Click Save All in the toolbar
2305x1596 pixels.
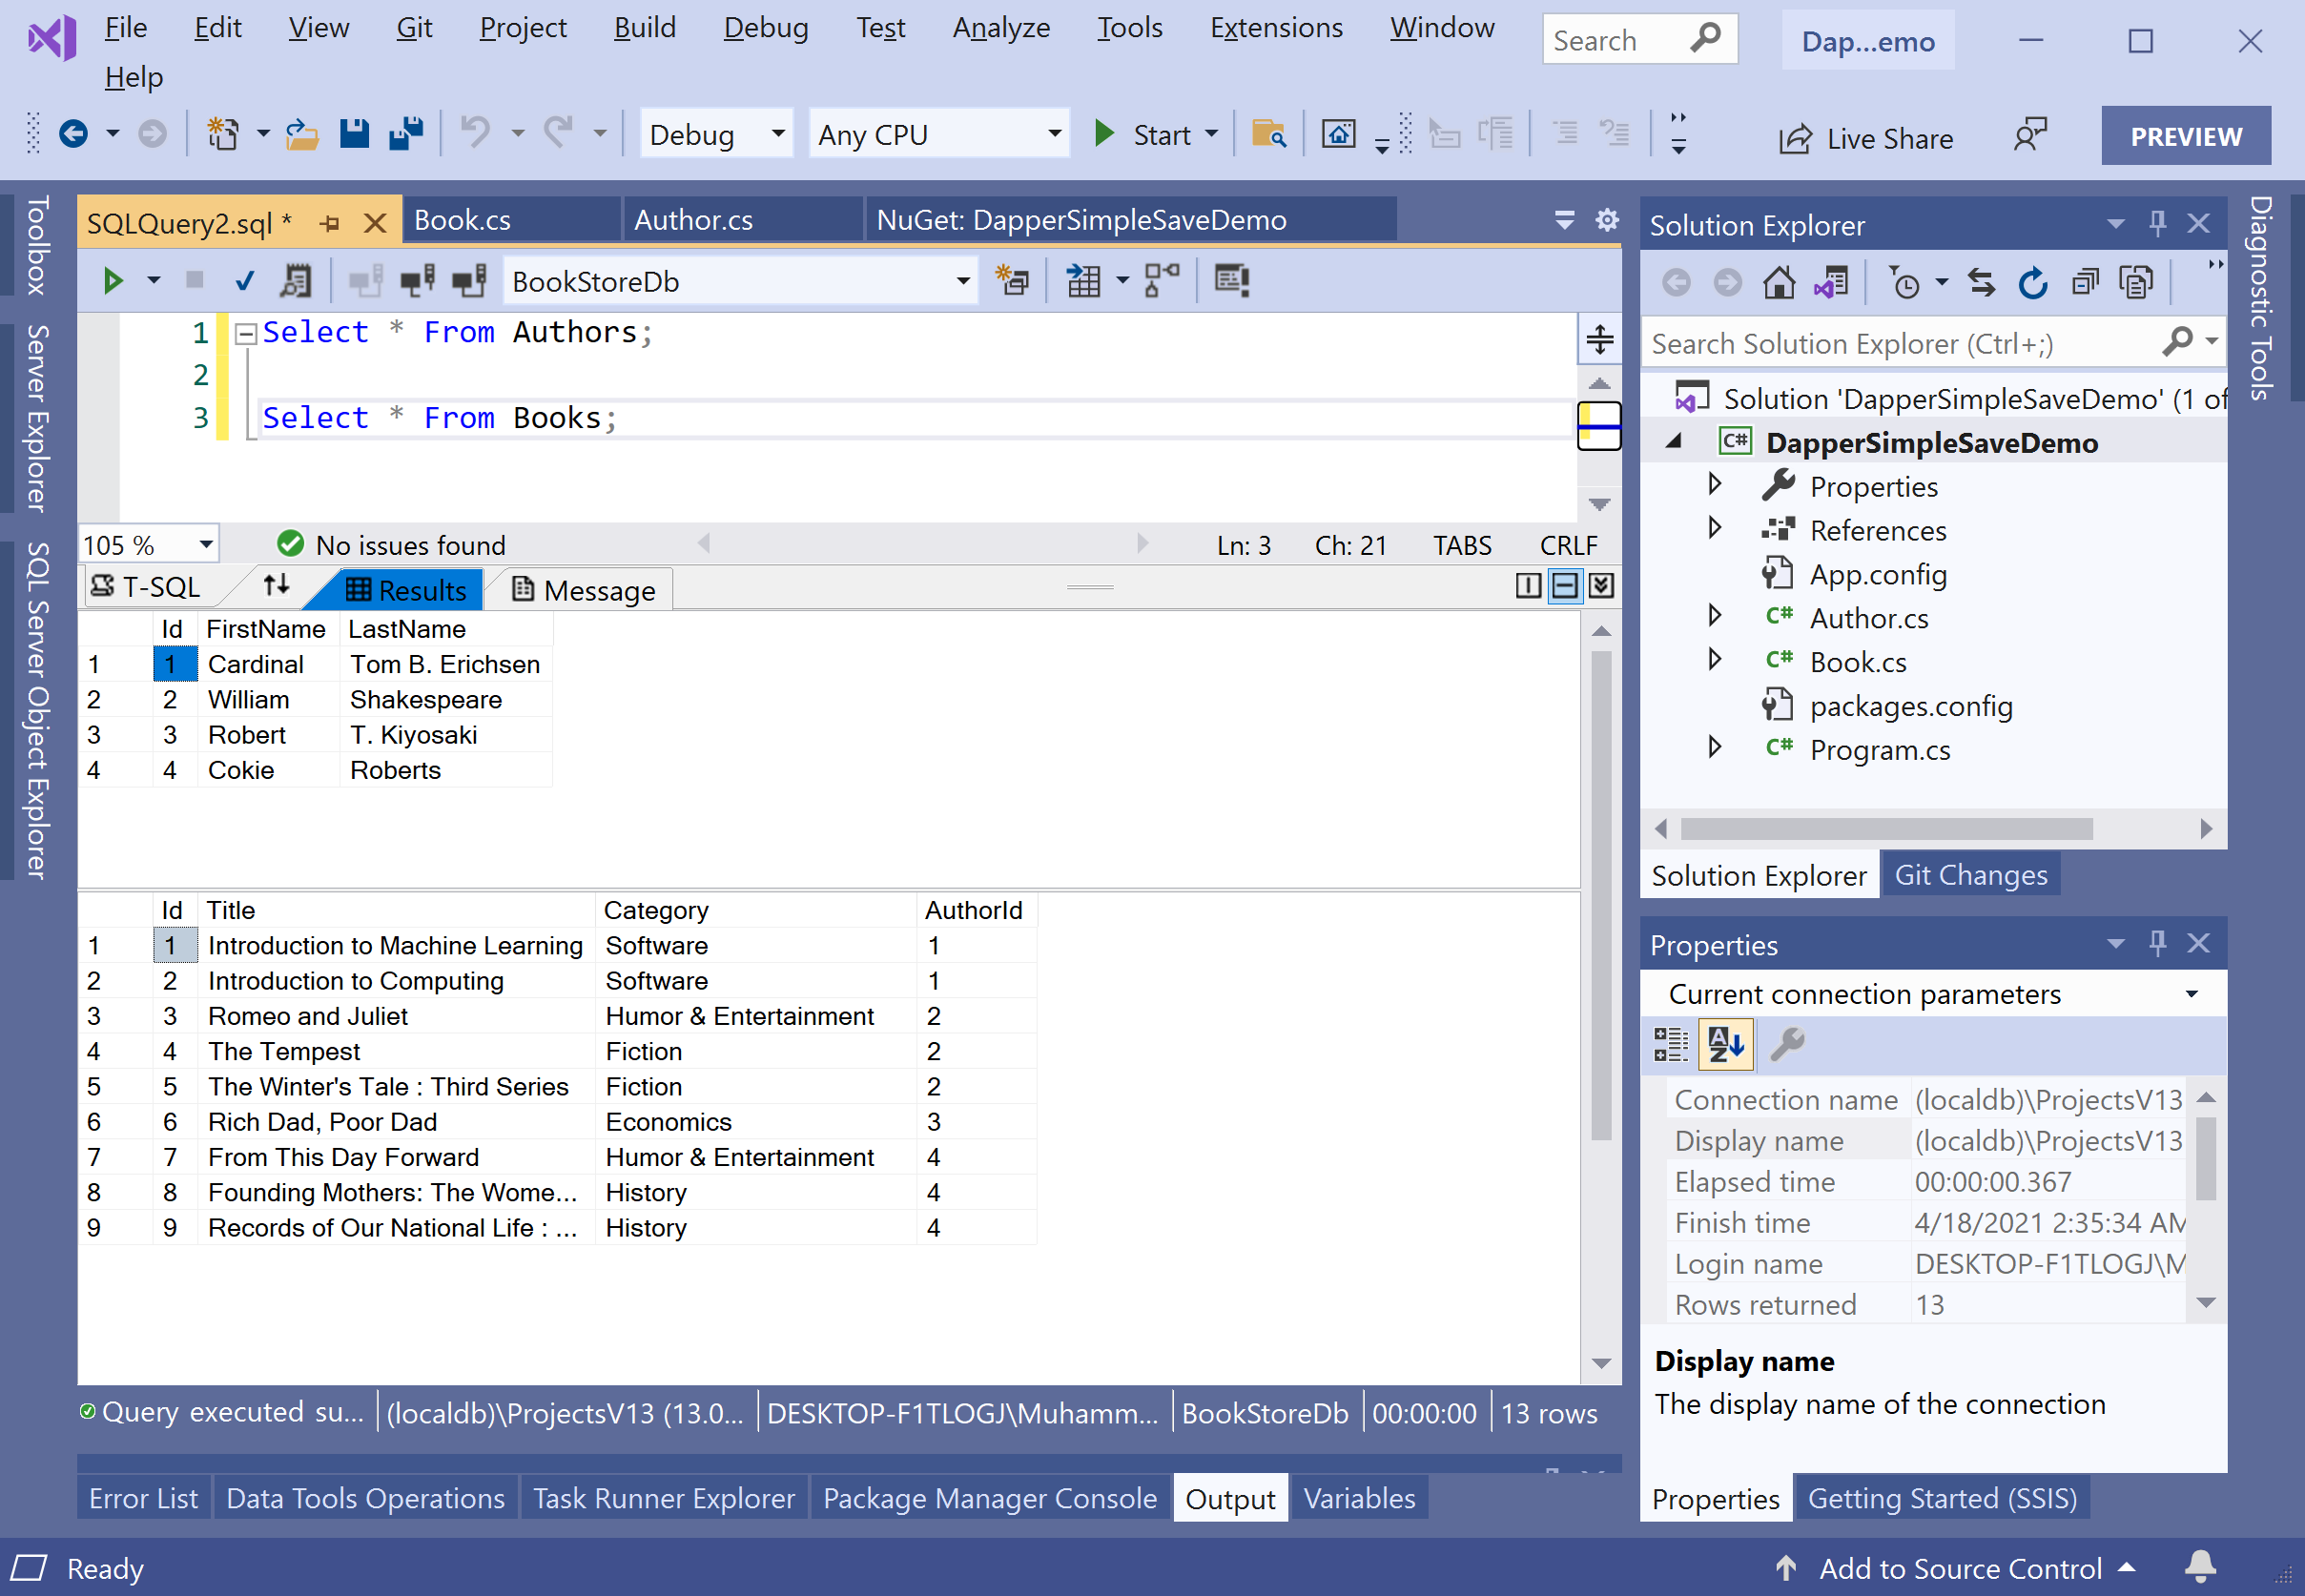tap(405, 134)
